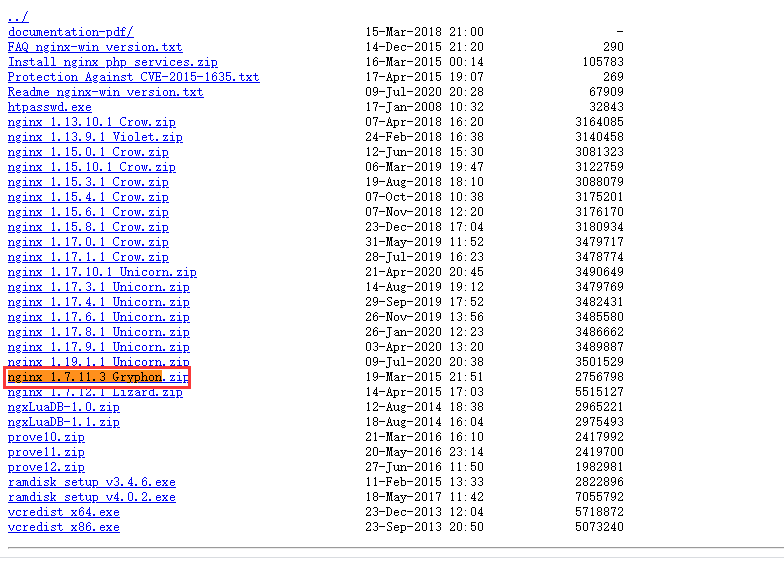Download nginx 1.13.10.1 Crow.zip

click(x=92, y=122)
